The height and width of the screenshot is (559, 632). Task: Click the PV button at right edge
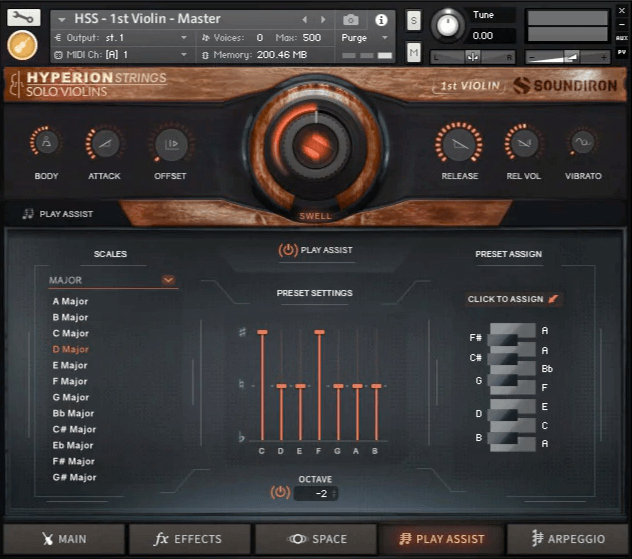coord(622,52)
